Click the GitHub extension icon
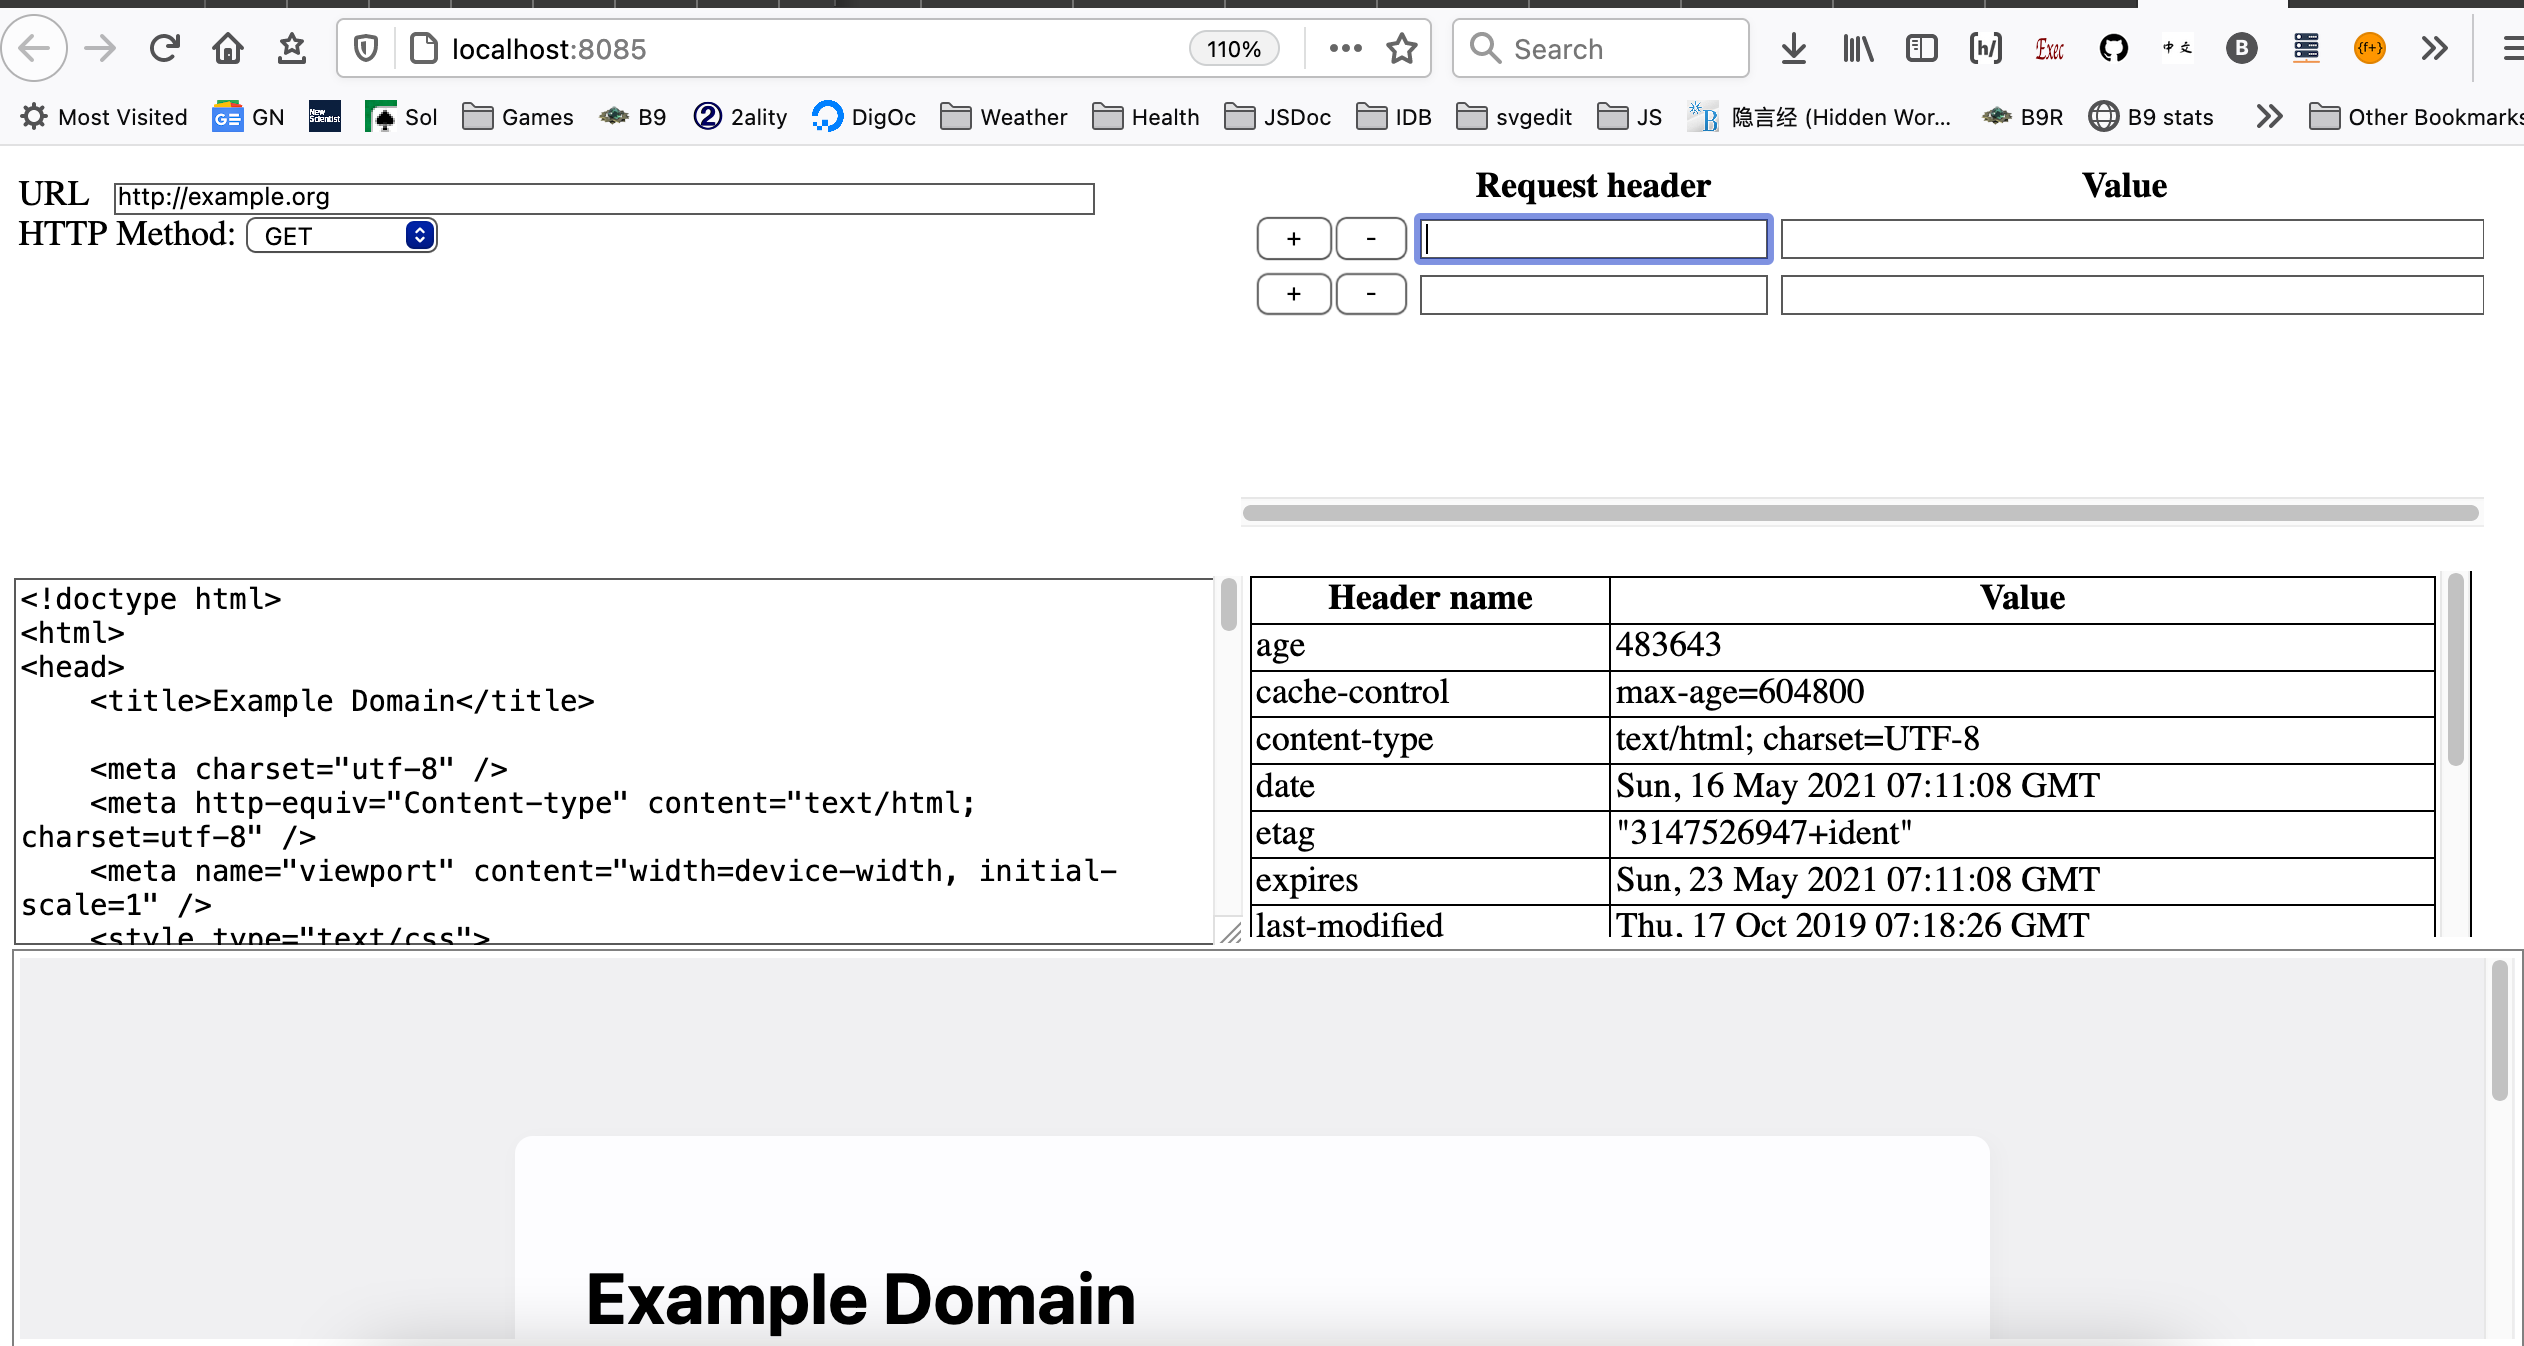The image size is (2524, 1346). click(x=2114, y=48)
